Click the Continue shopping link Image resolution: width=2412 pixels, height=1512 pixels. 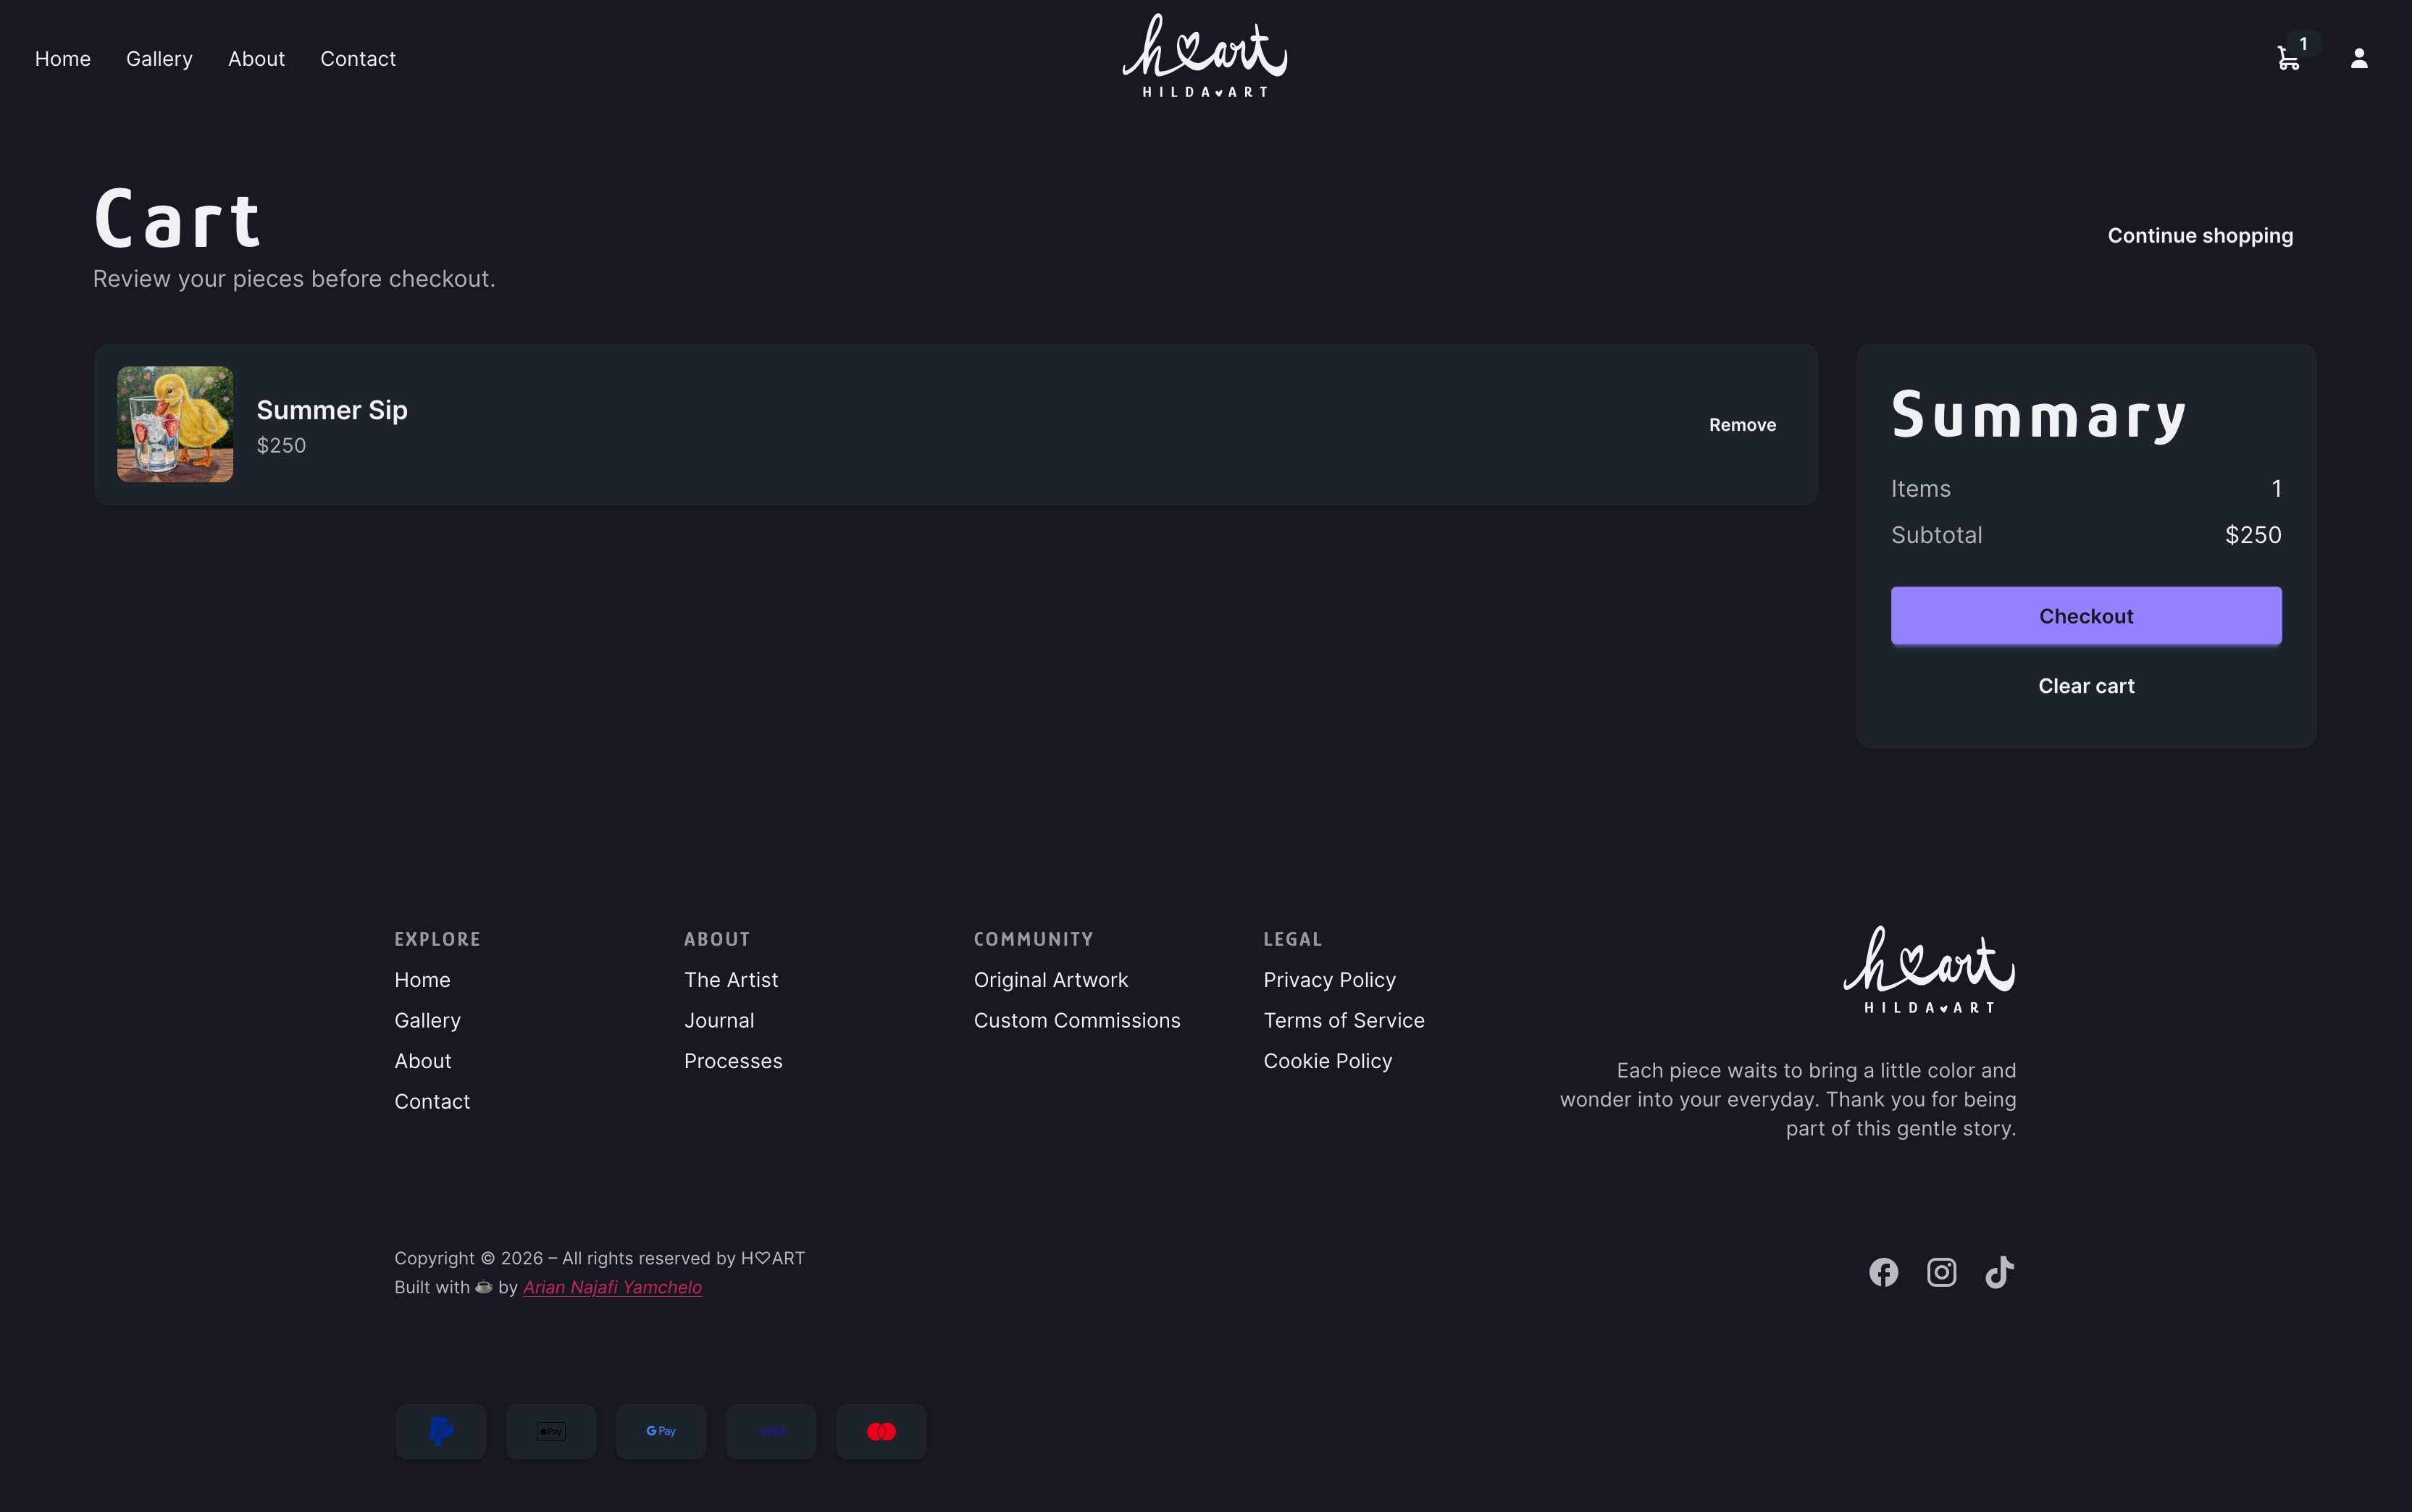[2200, 236]
